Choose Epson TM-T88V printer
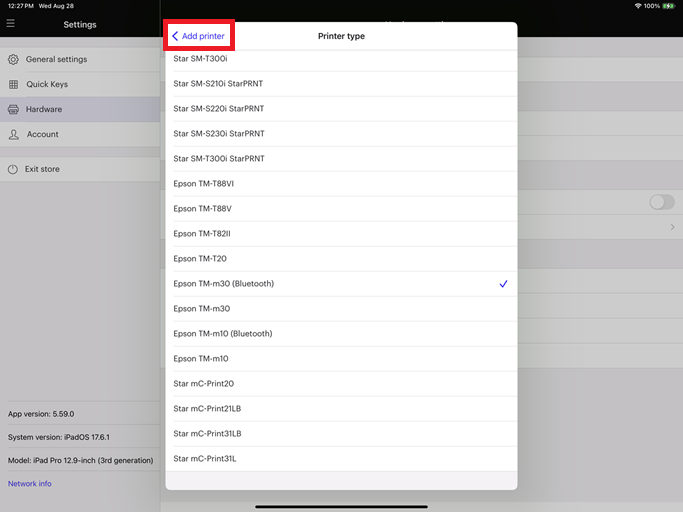 [342, 209]
